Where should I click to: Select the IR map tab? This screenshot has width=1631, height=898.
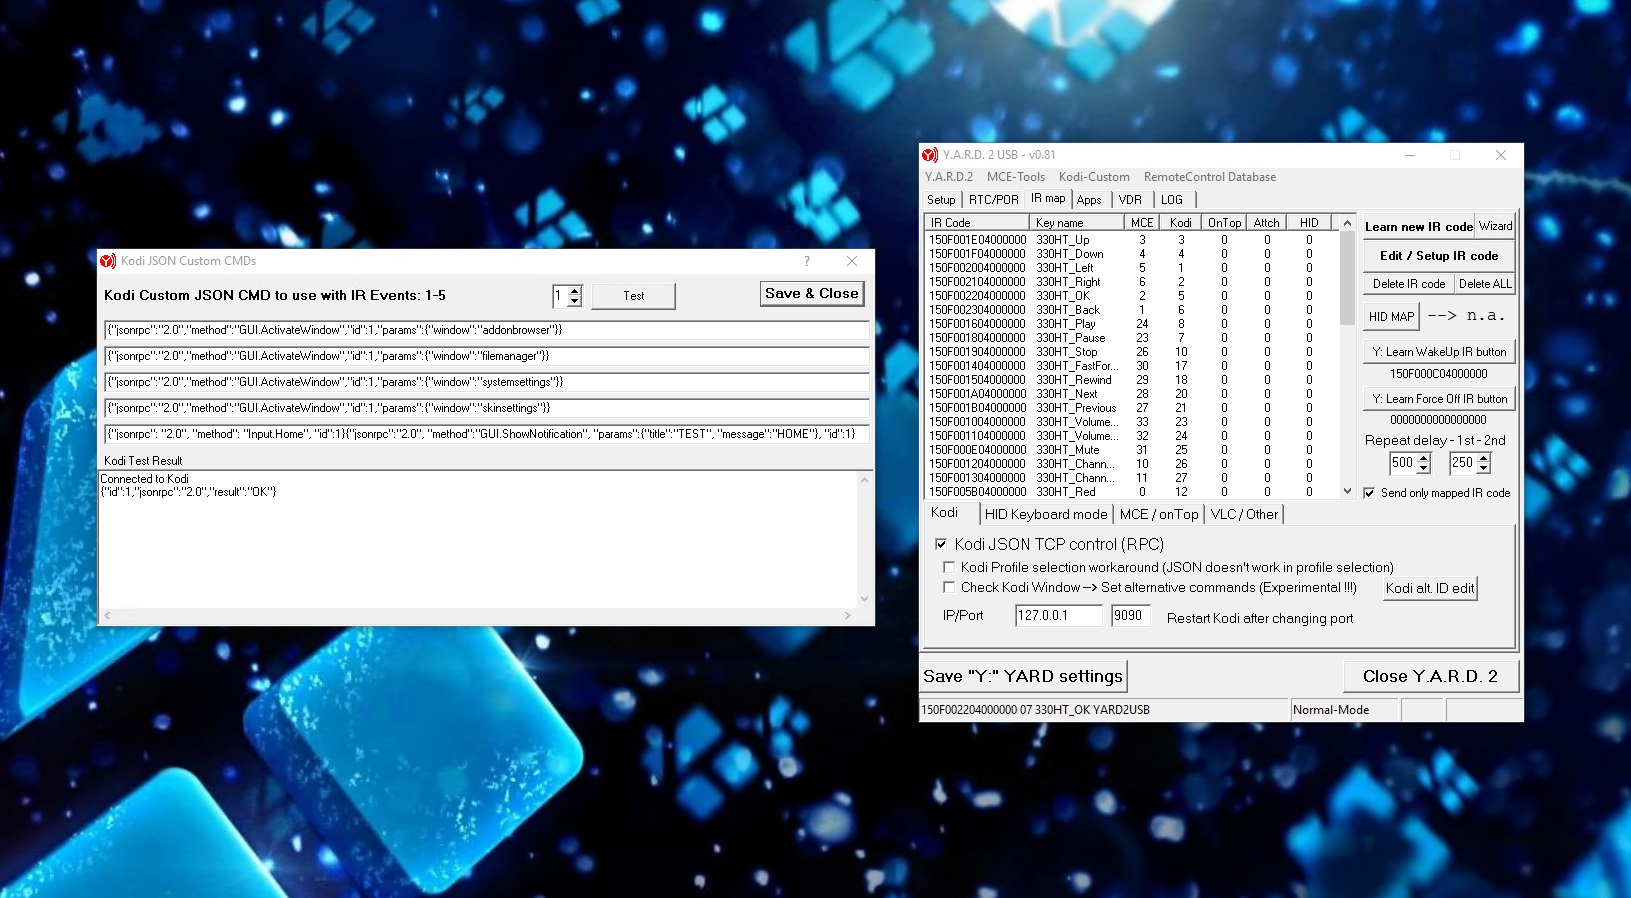(1048, 198)
